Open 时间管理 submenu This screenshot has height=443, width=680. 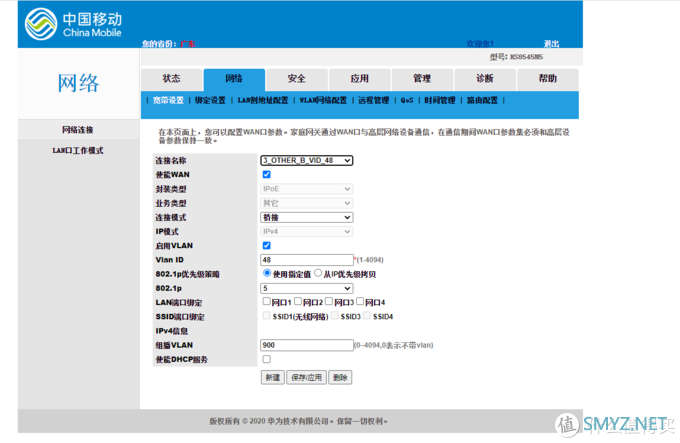coord(440,101)
